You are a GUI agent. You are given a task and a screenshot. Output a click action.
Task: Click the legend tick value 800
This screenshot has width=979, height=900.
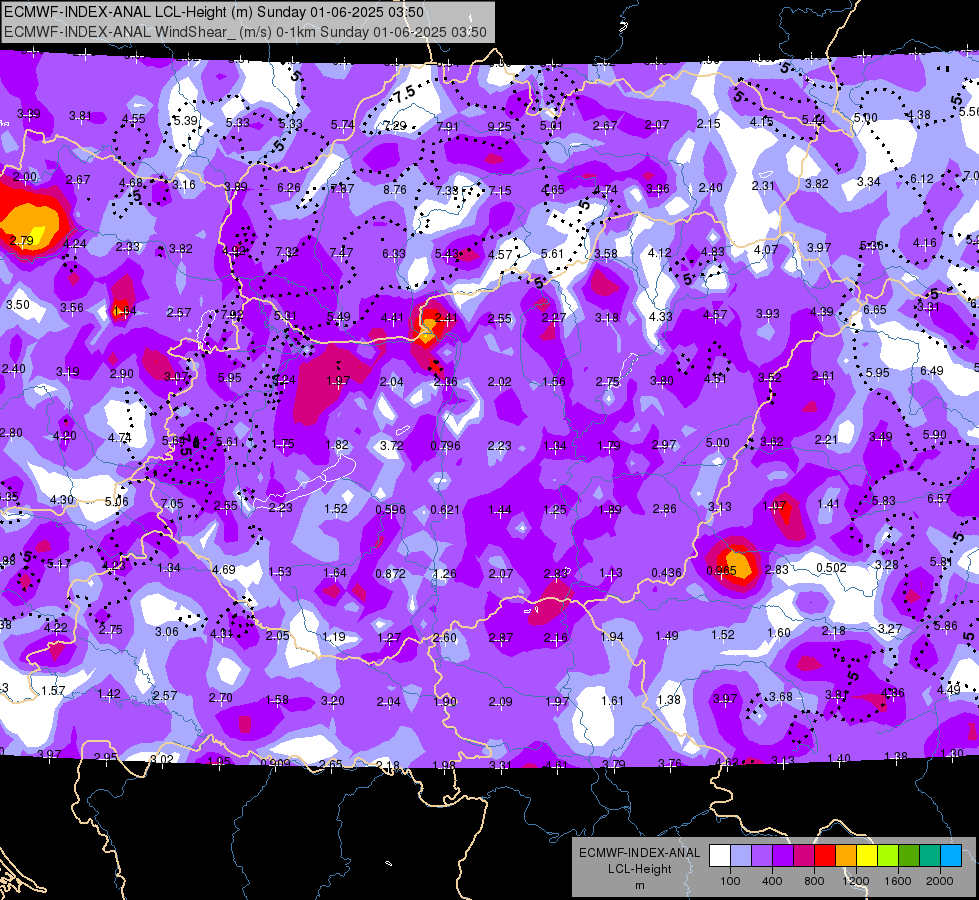pos(814,881)
